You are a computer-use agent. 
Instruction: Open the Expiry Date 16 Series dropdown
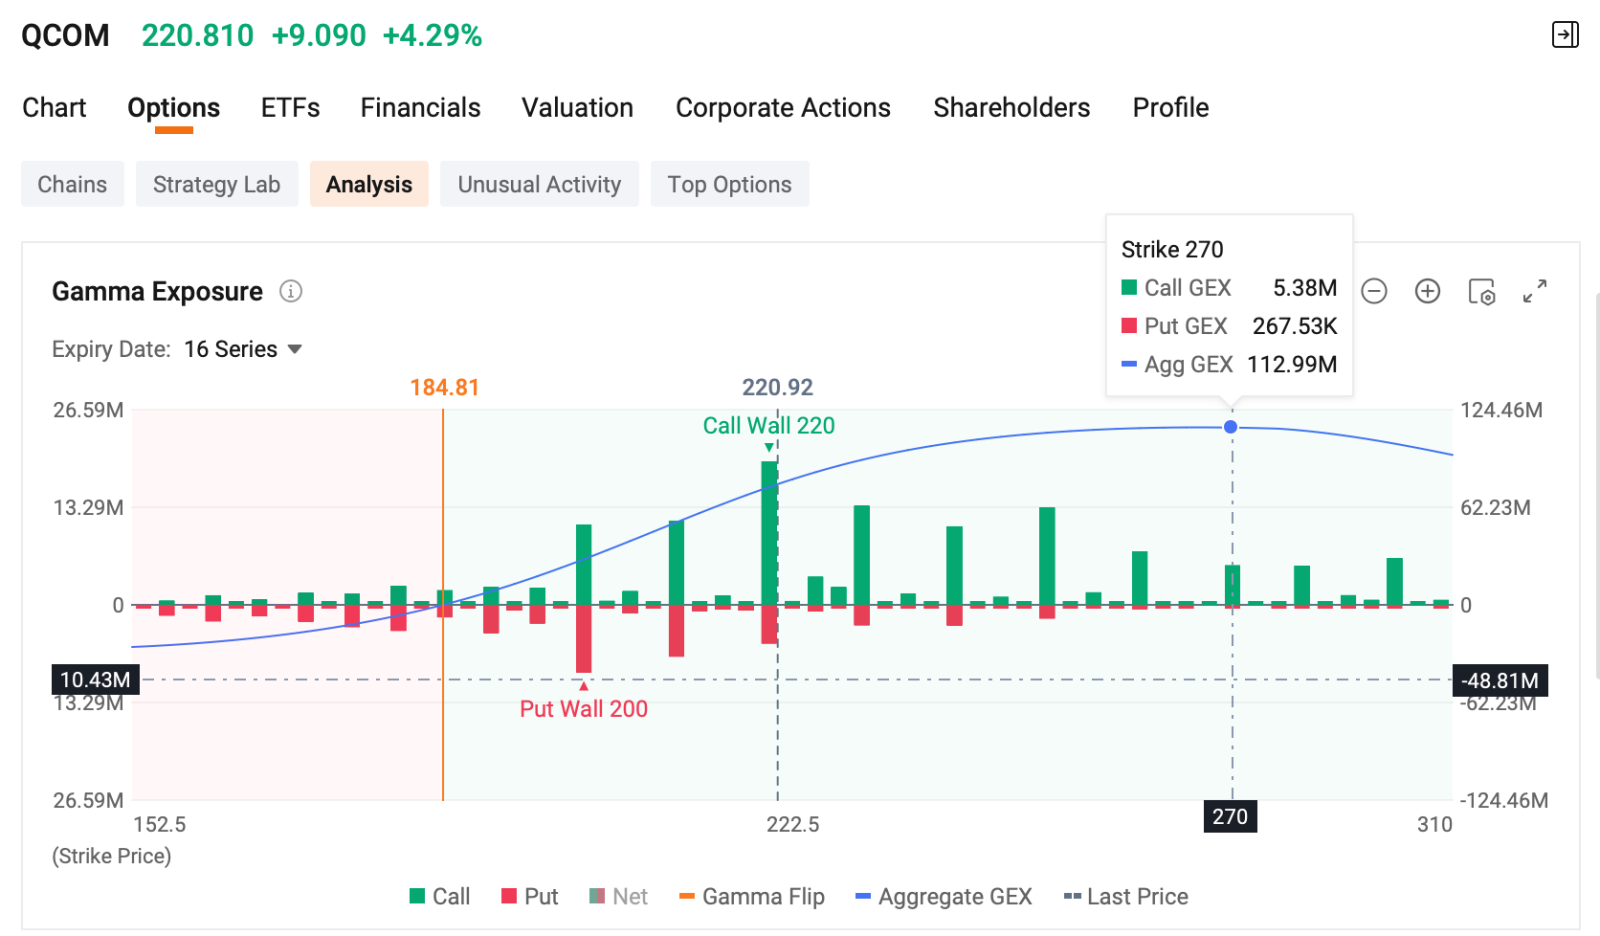point(243,349)
